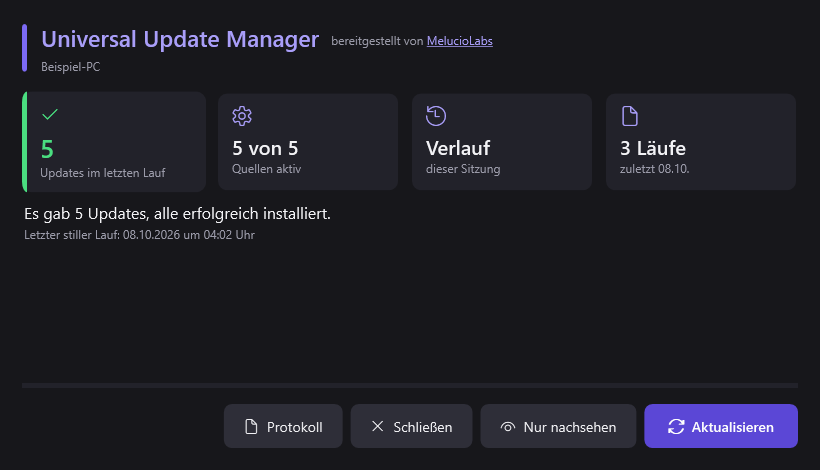Click the green number 5
Screen dimensions: 820x470
tap(47, 150)
